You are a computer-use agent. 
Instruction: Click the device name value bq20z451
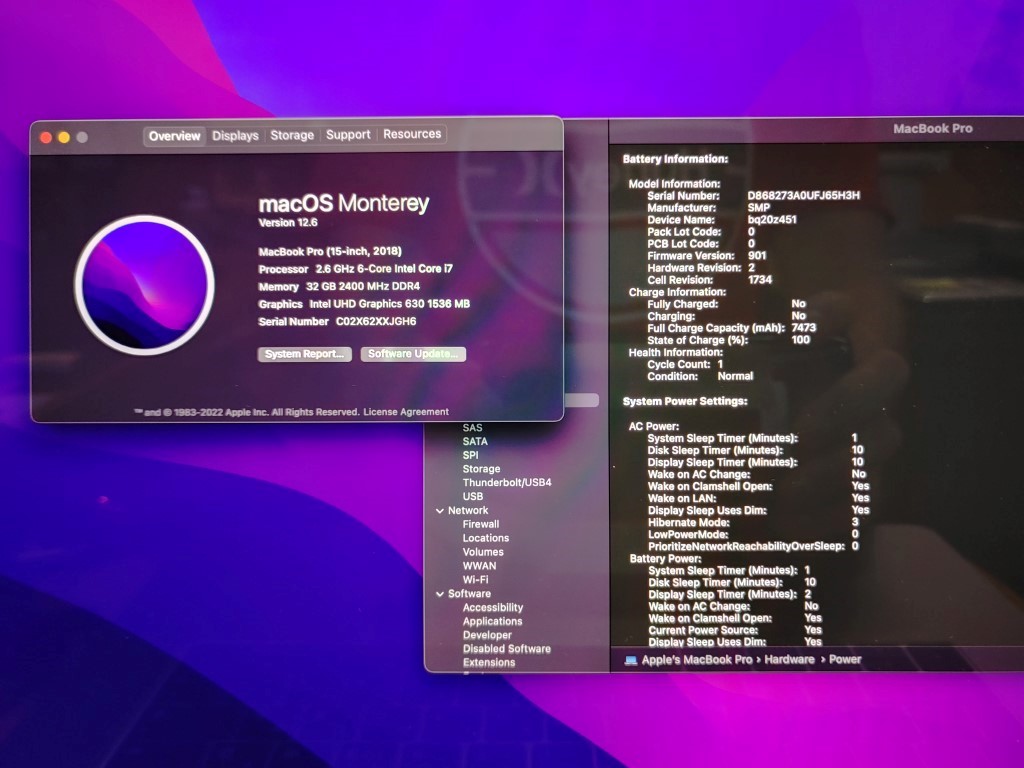pyautogui.click(x=772, y=219)
